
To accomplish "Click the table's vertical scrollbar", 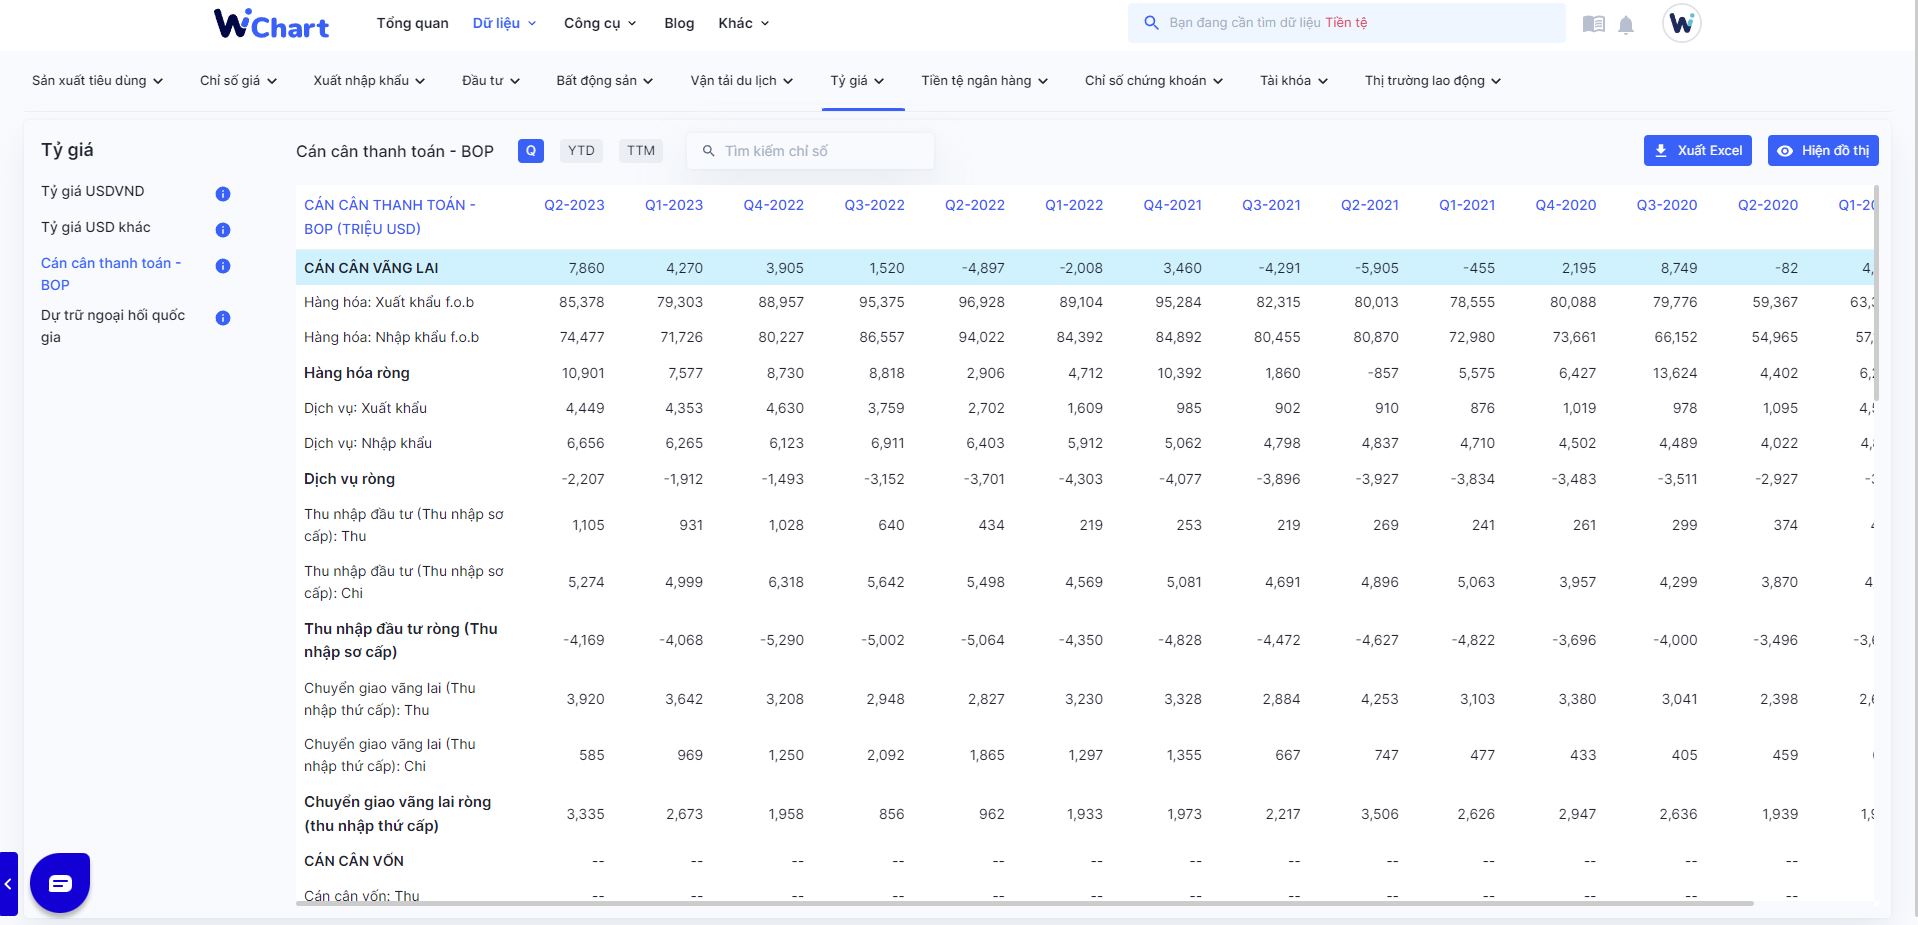I will pos(1877,292).
